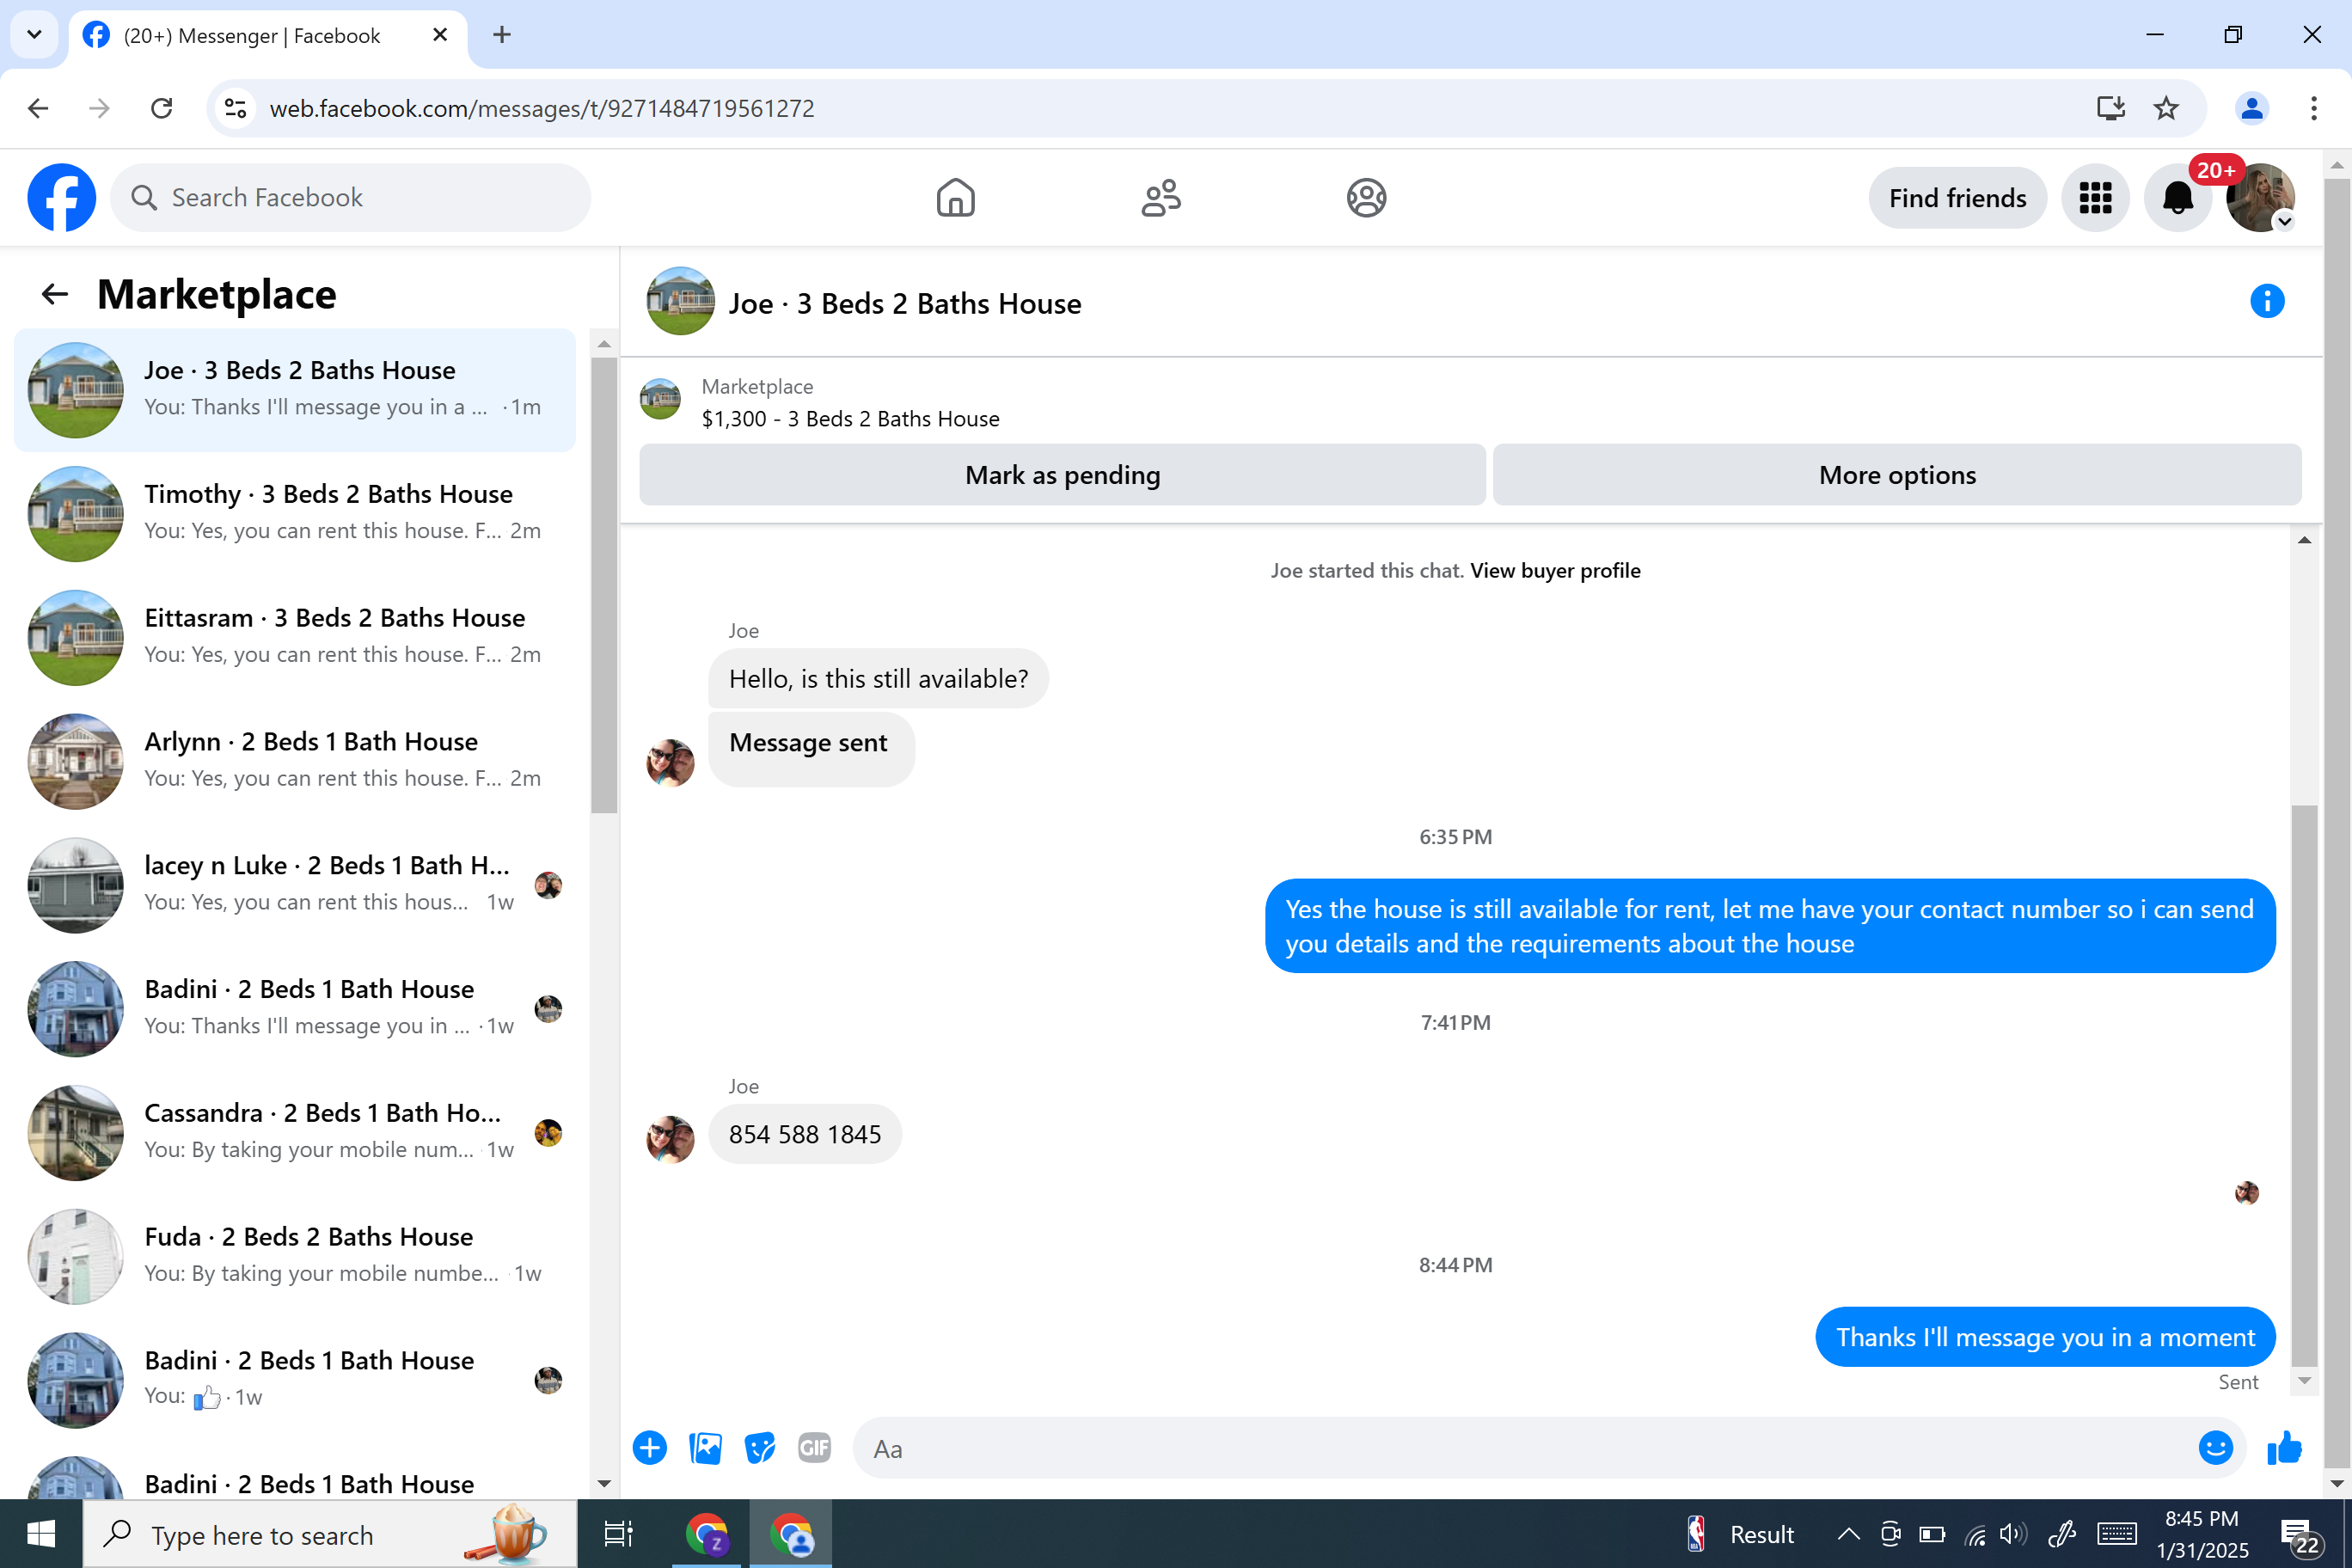Open the tab search dropdown
Screen dimensions: 2352x1568
tap(34, 35)
